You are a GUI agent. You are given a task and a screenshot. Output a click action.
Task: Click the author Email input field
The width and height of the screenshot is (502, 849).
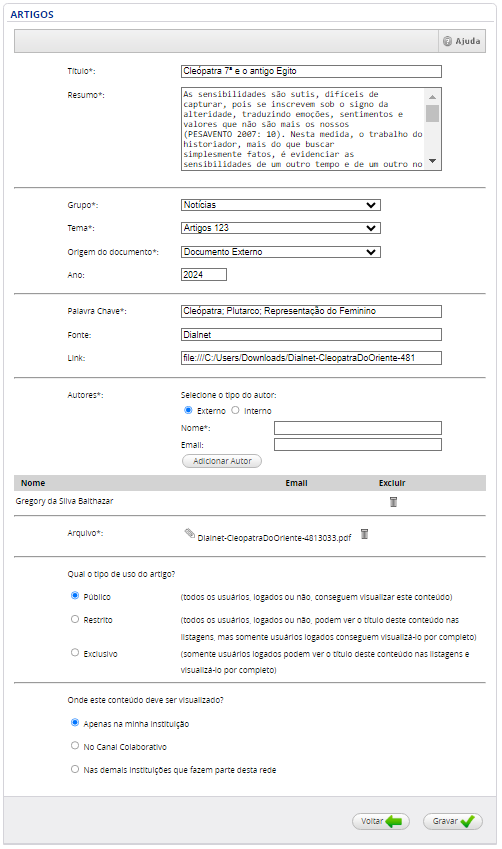[357, 445]
